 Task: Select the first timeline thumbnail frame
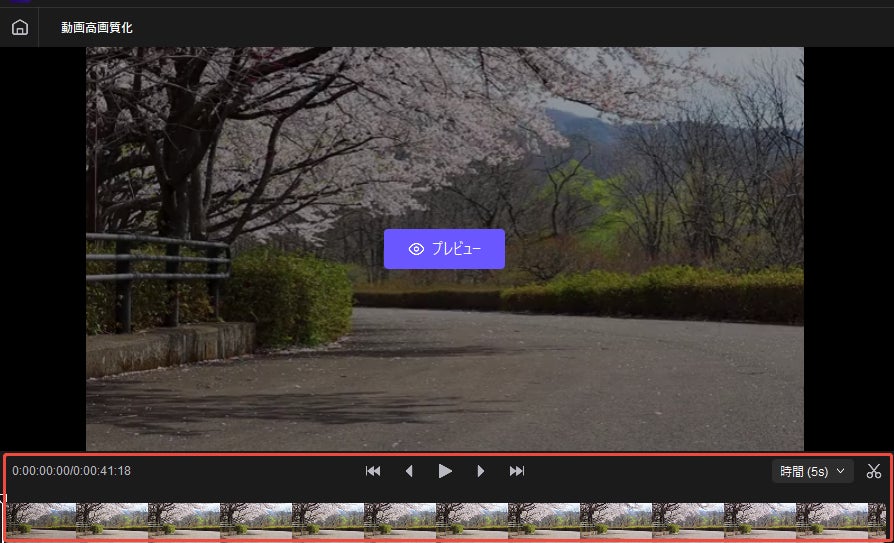coord(41,521)
